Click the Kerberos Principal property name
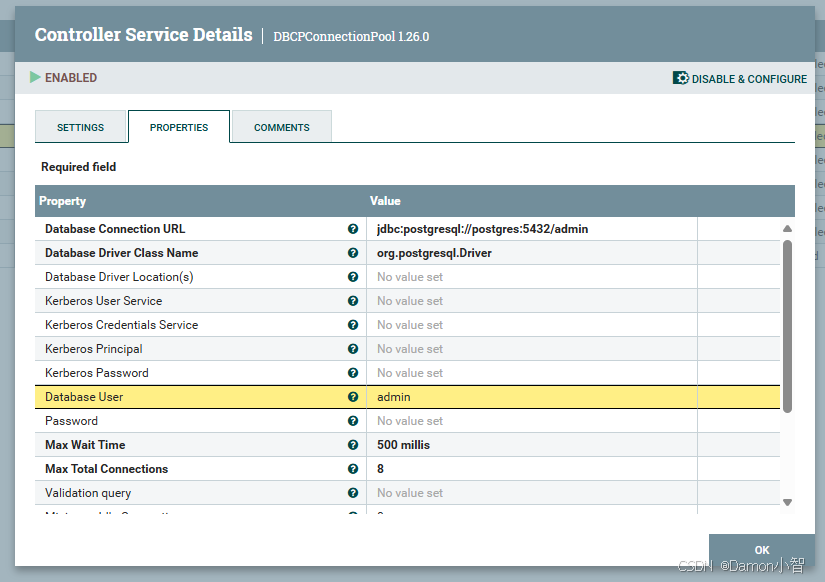 (93, 349)
